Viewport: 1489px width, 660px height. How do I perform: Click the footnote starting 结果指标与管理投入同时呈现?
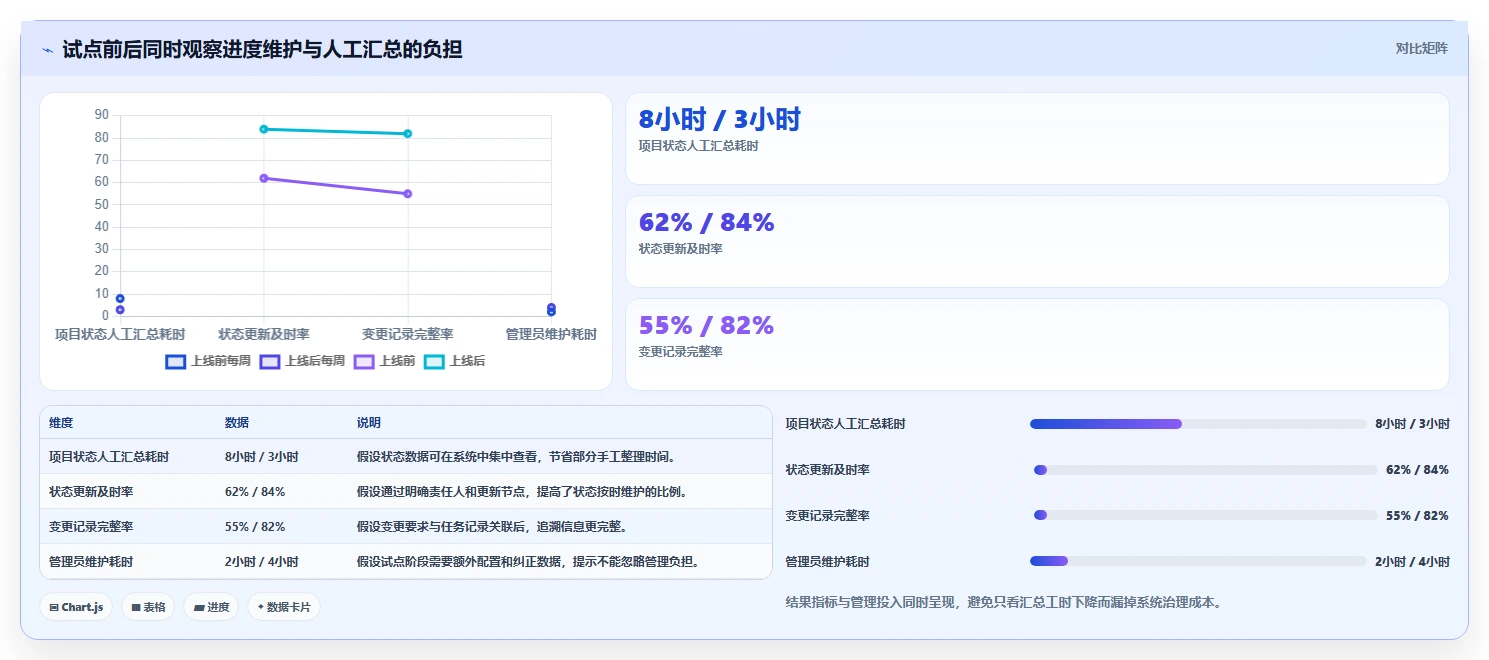point(1004,603)
